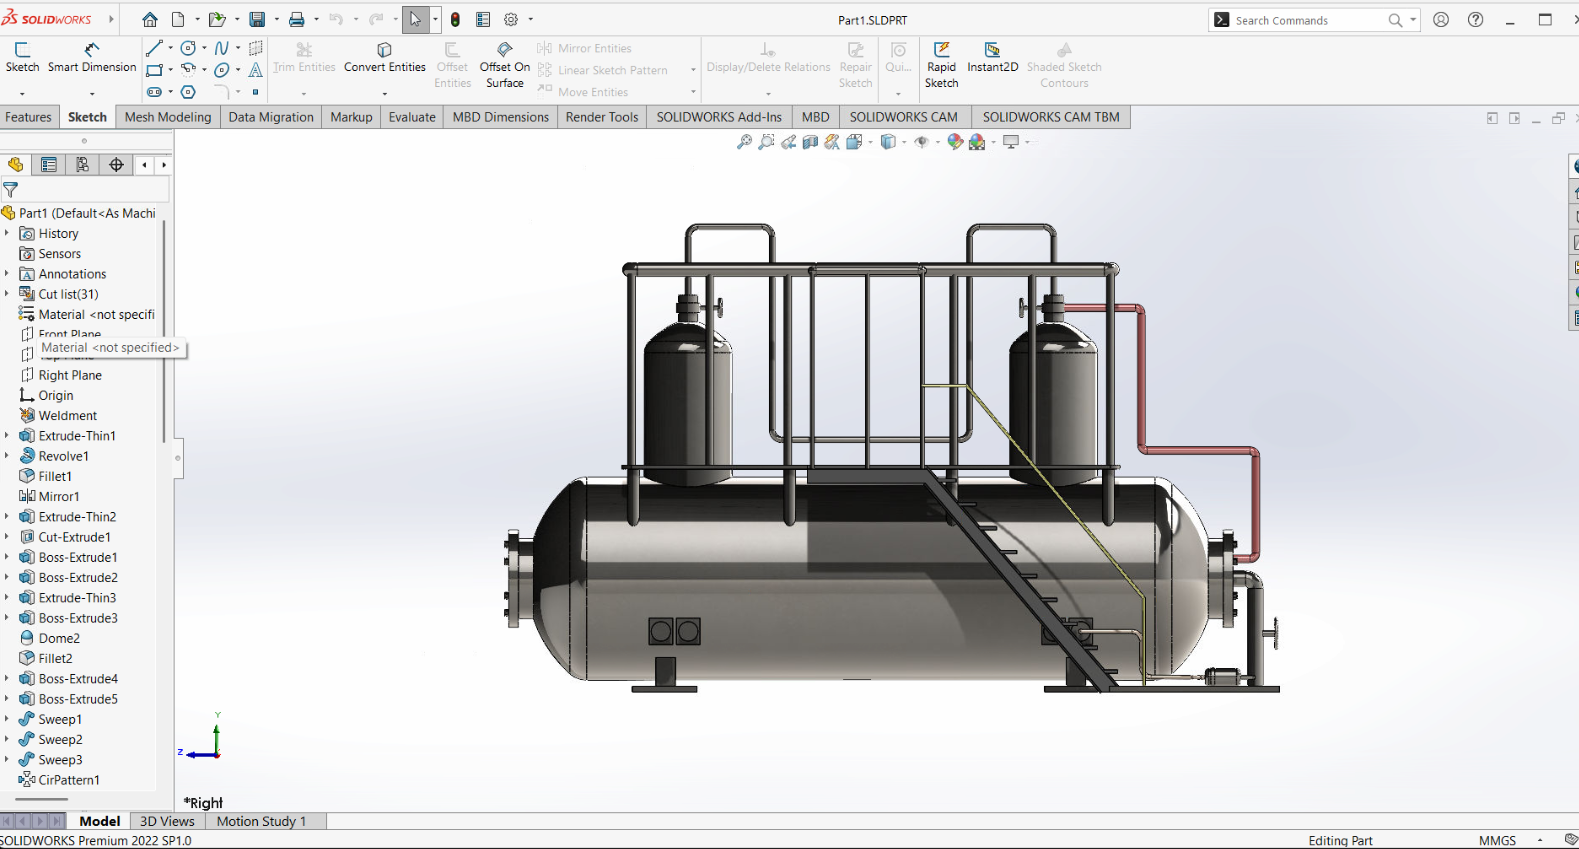The height and width of the screenshot is (849, 1579).
Task: Switch to the Render Tools tab
Action: coord(602,117)
